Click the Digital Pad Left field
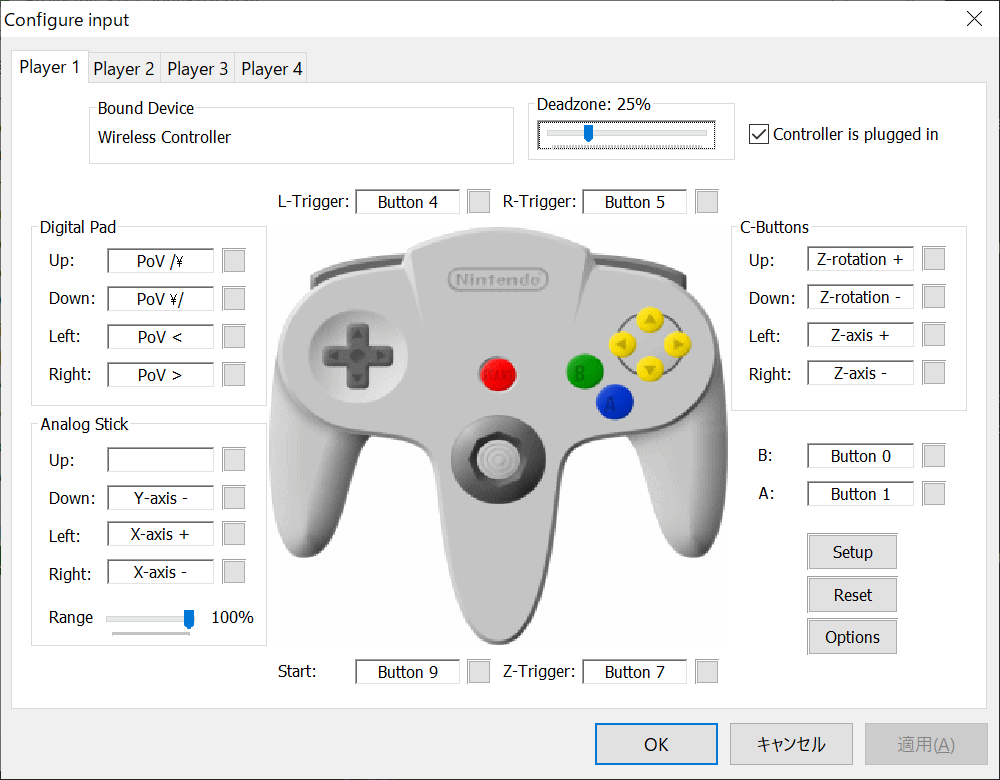 (x=160, y=337)
